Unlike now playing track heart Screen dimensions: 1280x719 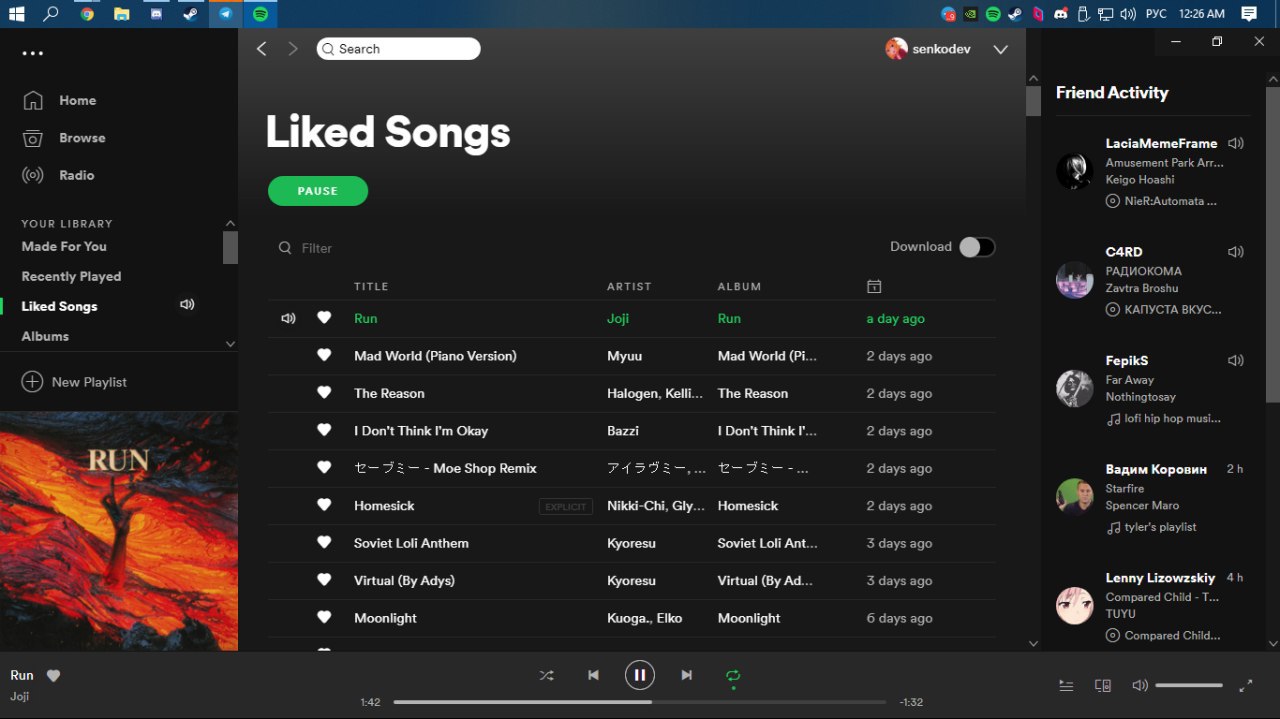[54, 676]
